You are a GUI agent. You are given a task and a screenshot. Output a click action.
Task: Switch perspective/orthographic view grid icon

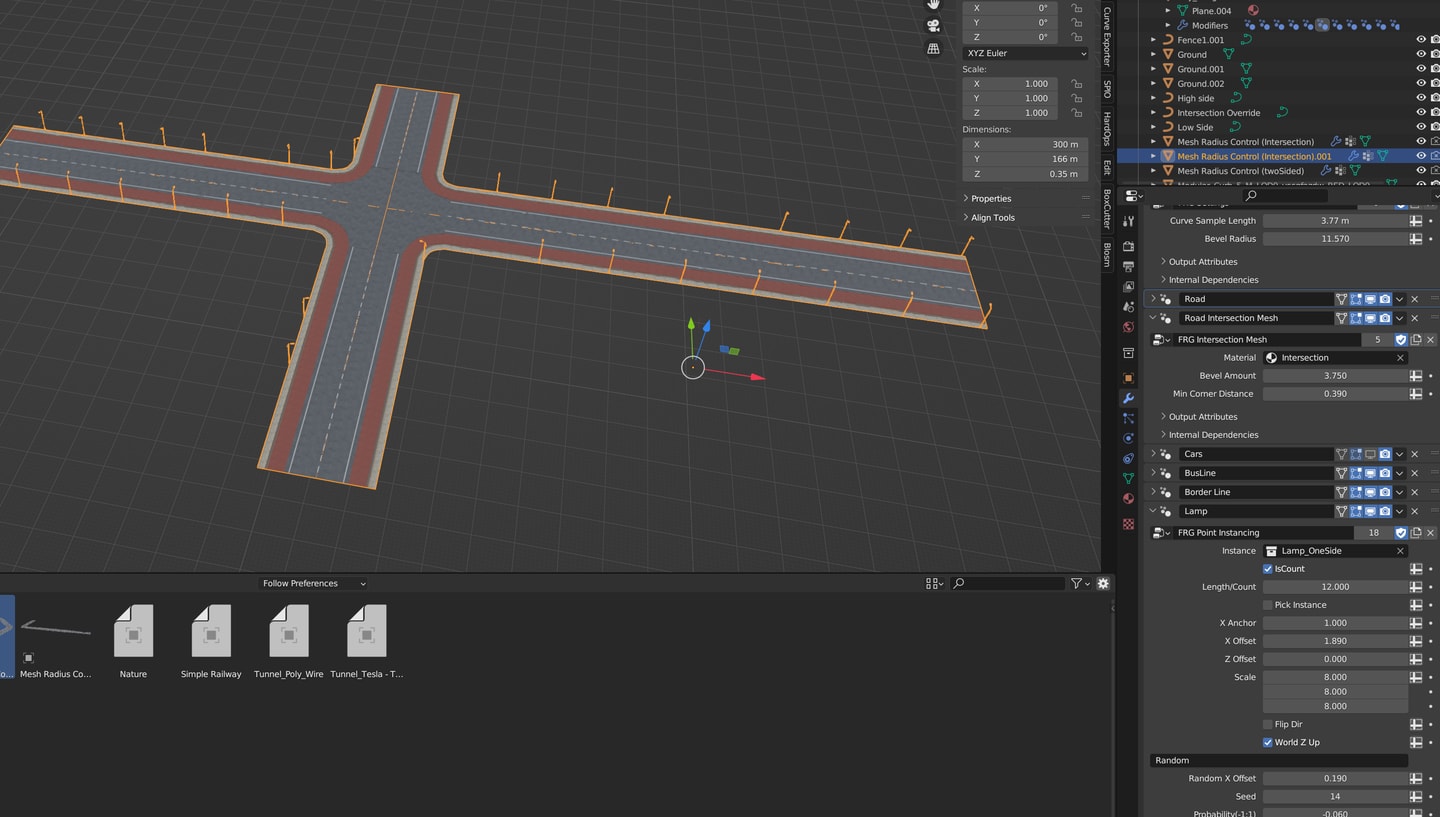pos(933,49)
